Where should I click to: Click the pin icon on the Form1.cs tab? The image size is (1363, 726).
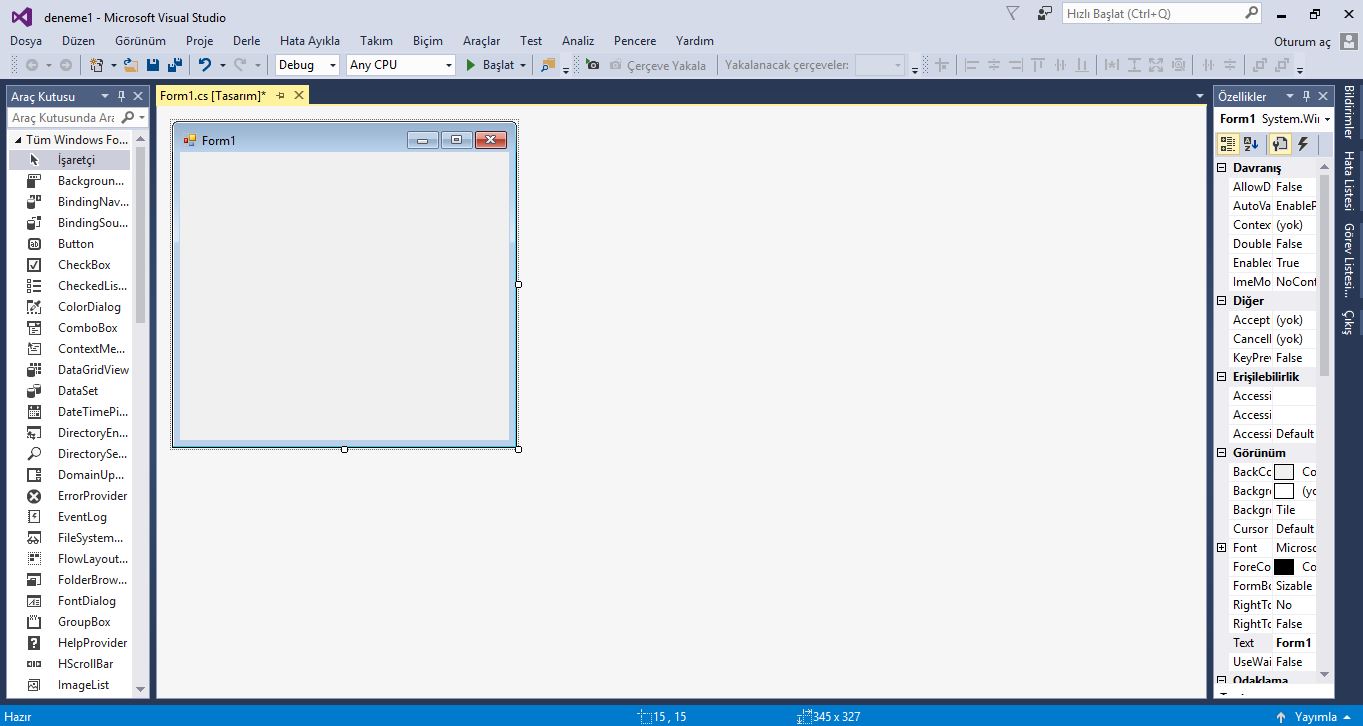pos(281,95)
